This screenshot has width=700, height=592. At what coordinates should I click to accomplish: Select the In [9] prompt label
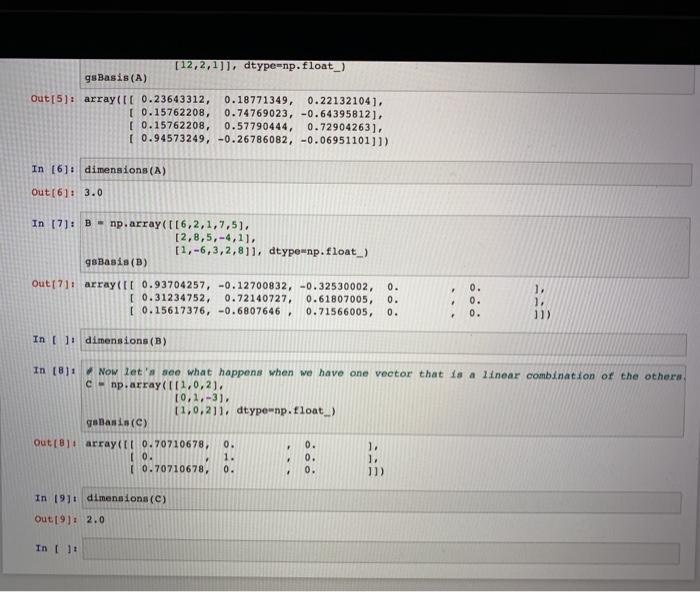[x=56, y=499]
